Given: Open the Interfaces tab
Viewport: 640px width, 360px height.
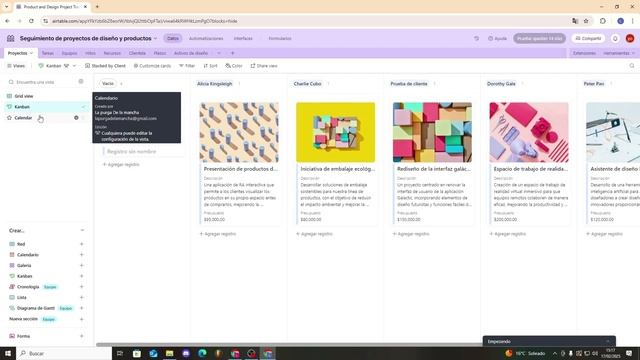Looking at the screenshot, I should click(x=243, y=38).
